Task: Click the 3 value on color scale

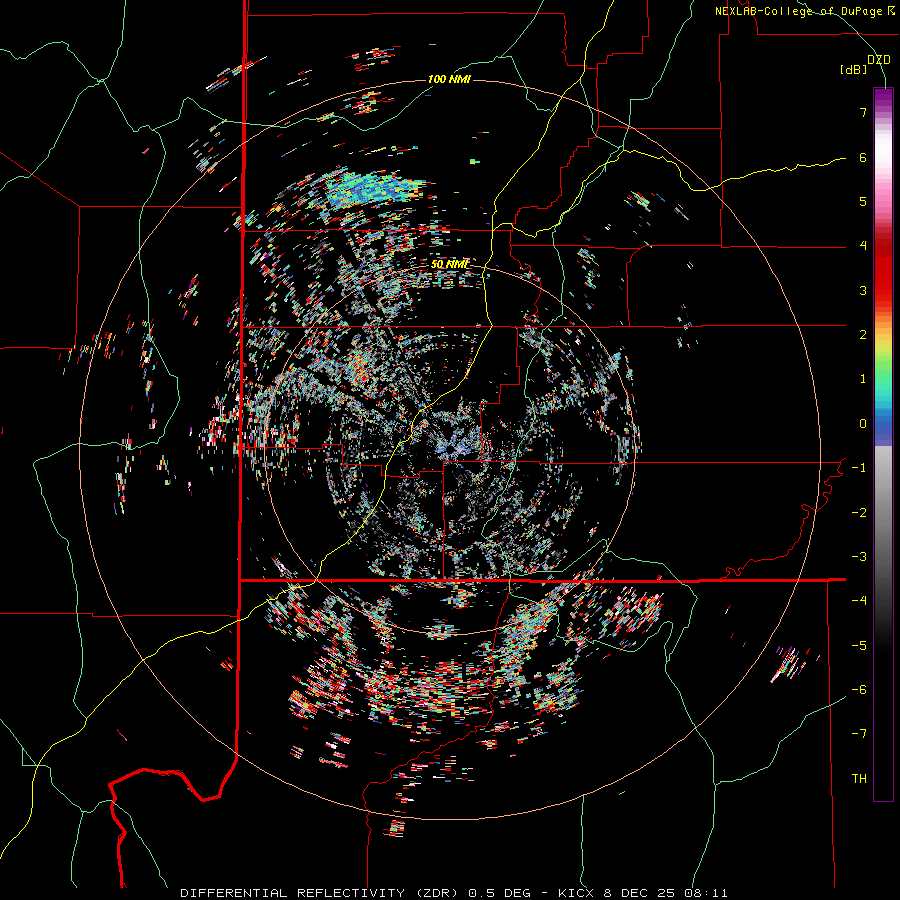Action: coord(863,290)
